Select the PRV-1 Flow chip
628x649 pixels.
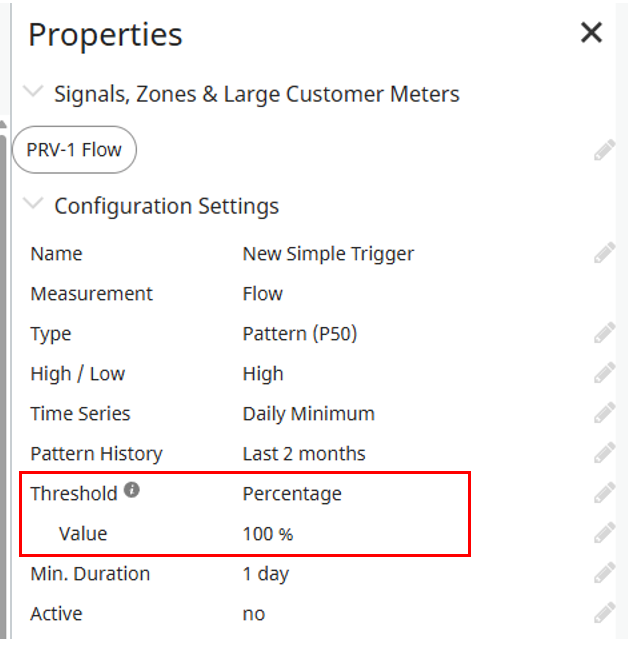75,150
